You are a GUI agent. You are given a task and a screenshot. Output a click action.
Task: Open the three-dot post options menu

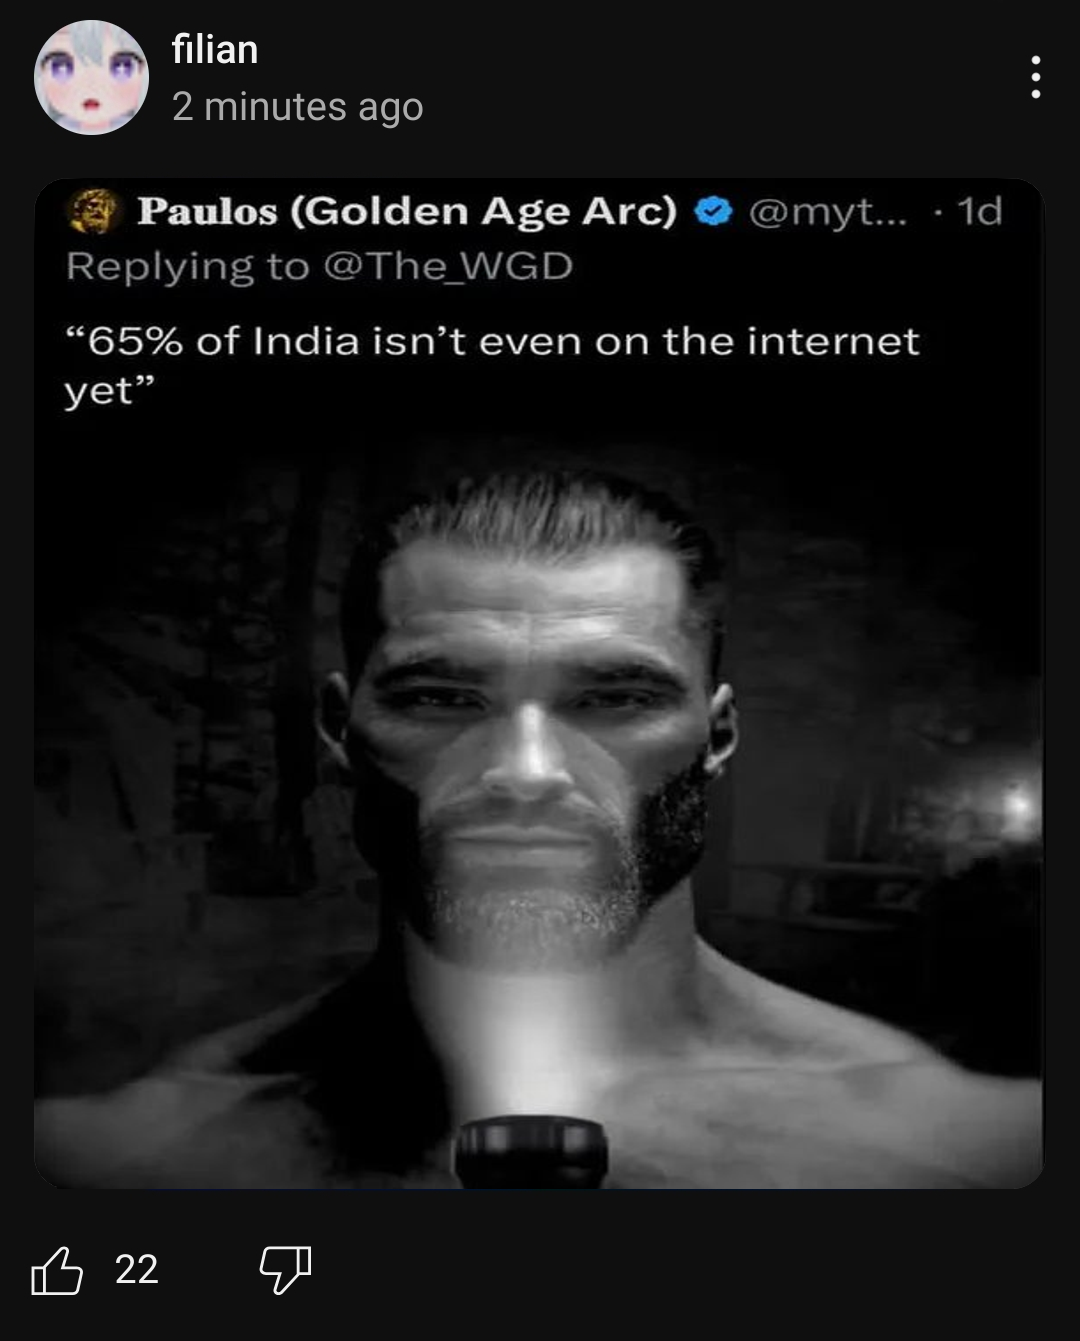(x=1035, y=78)
